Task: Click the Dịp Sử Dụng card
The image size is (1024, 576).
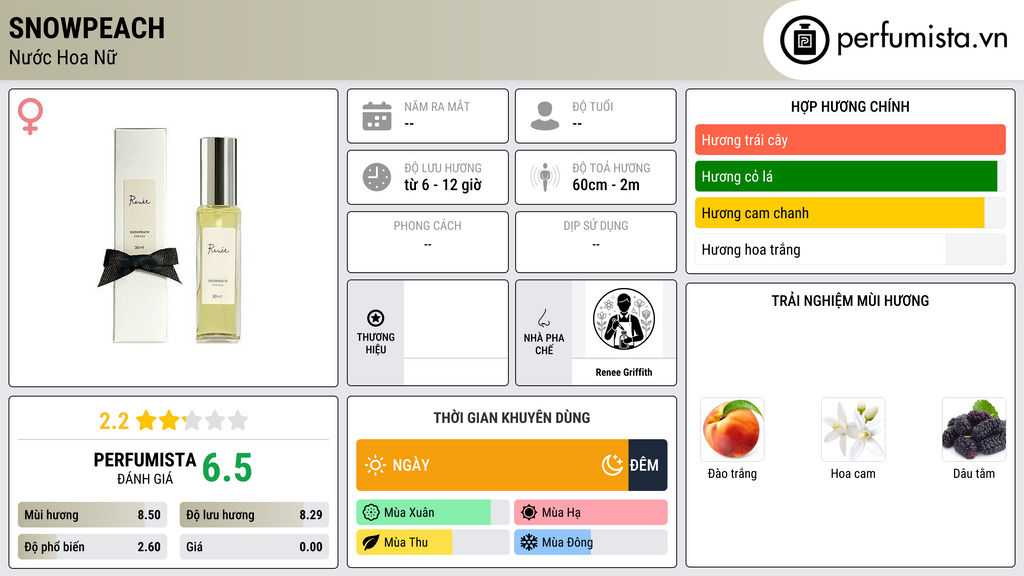Action: pos(596,242)
